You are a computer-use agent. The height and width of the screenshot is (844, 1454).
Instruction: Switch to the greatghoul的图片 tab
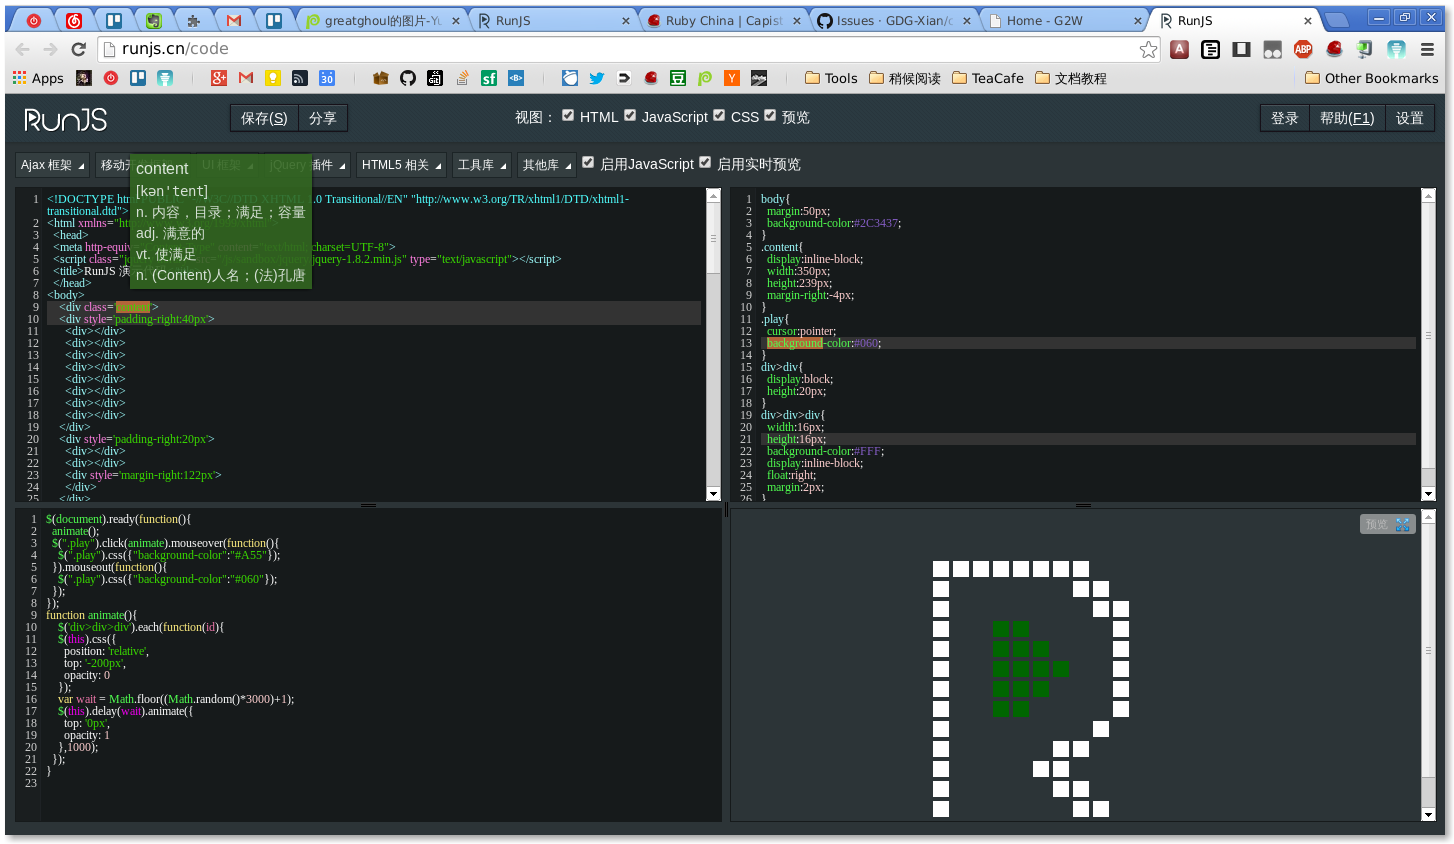tap(383, 20)
